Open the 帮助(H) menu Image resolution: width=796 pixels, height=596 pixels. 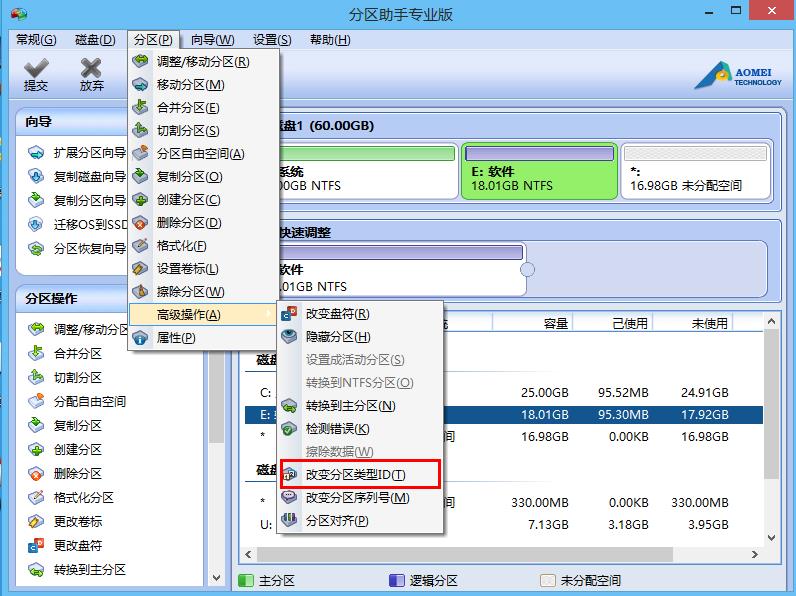(330, 40)
